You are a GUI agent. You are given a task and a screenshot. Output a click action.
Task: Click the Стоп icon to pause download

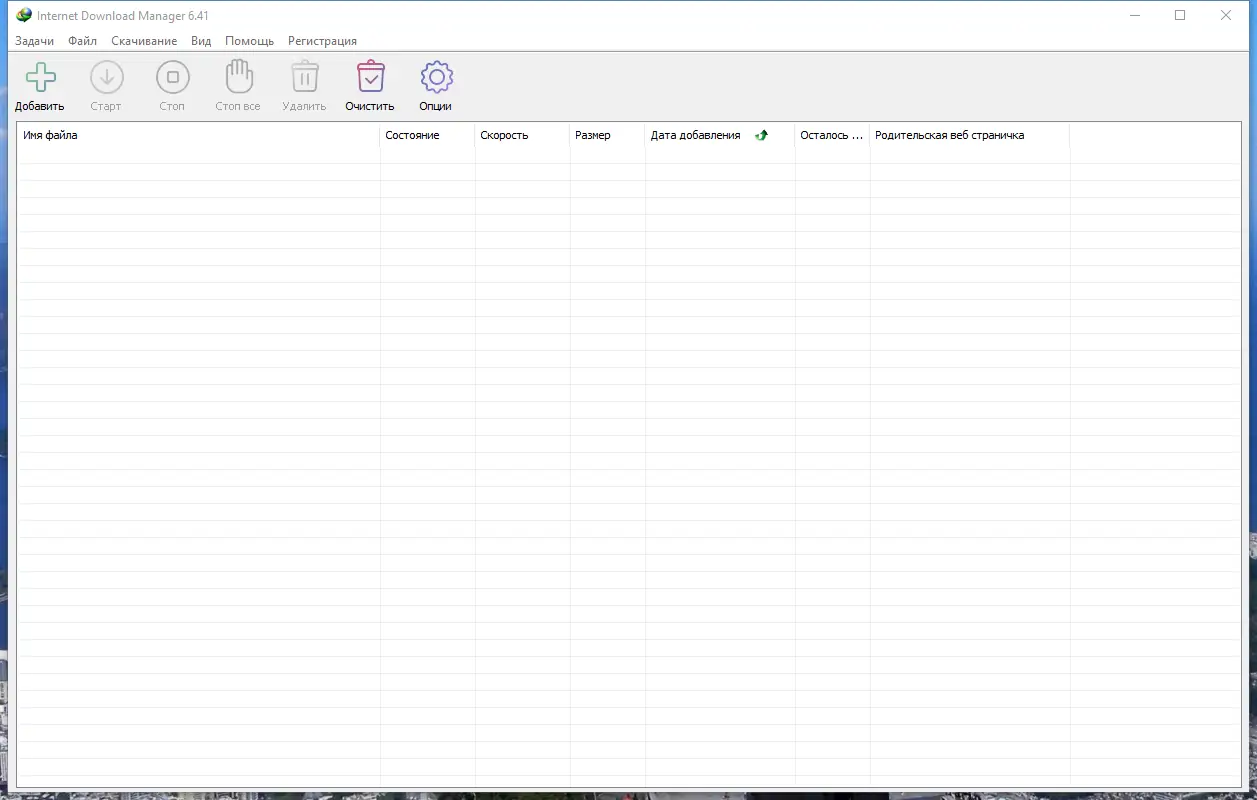pos(172,77)
